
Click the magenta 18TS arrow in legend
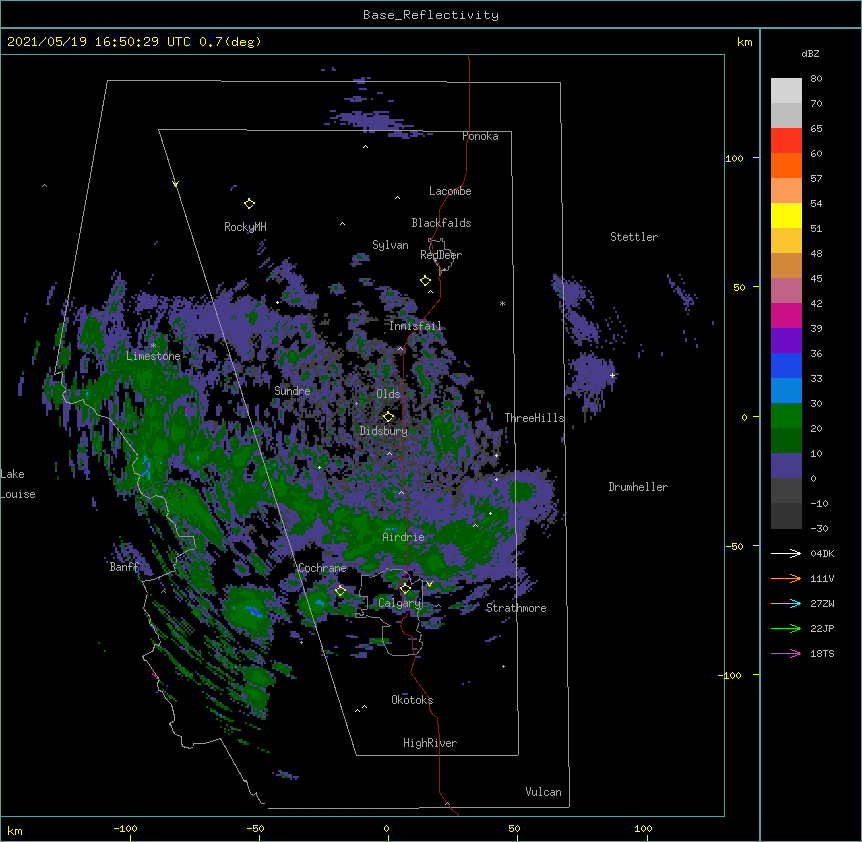coord(786,653)
